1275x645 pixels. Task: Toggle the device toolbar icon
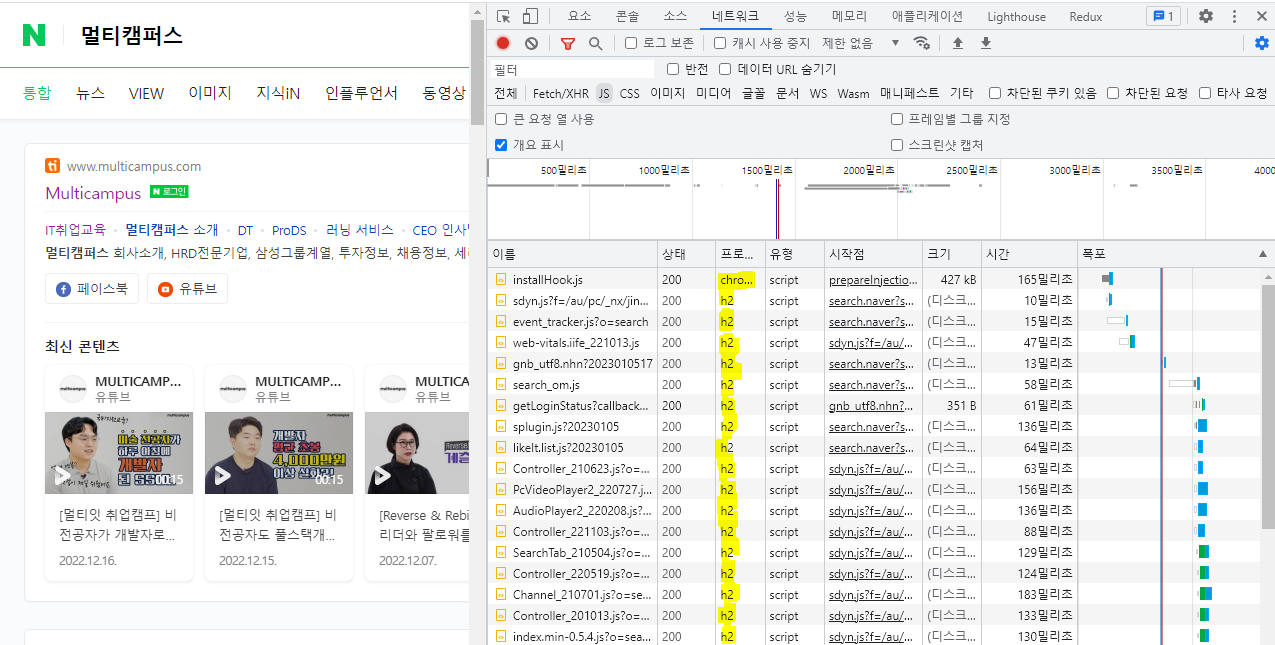(530, 16)
